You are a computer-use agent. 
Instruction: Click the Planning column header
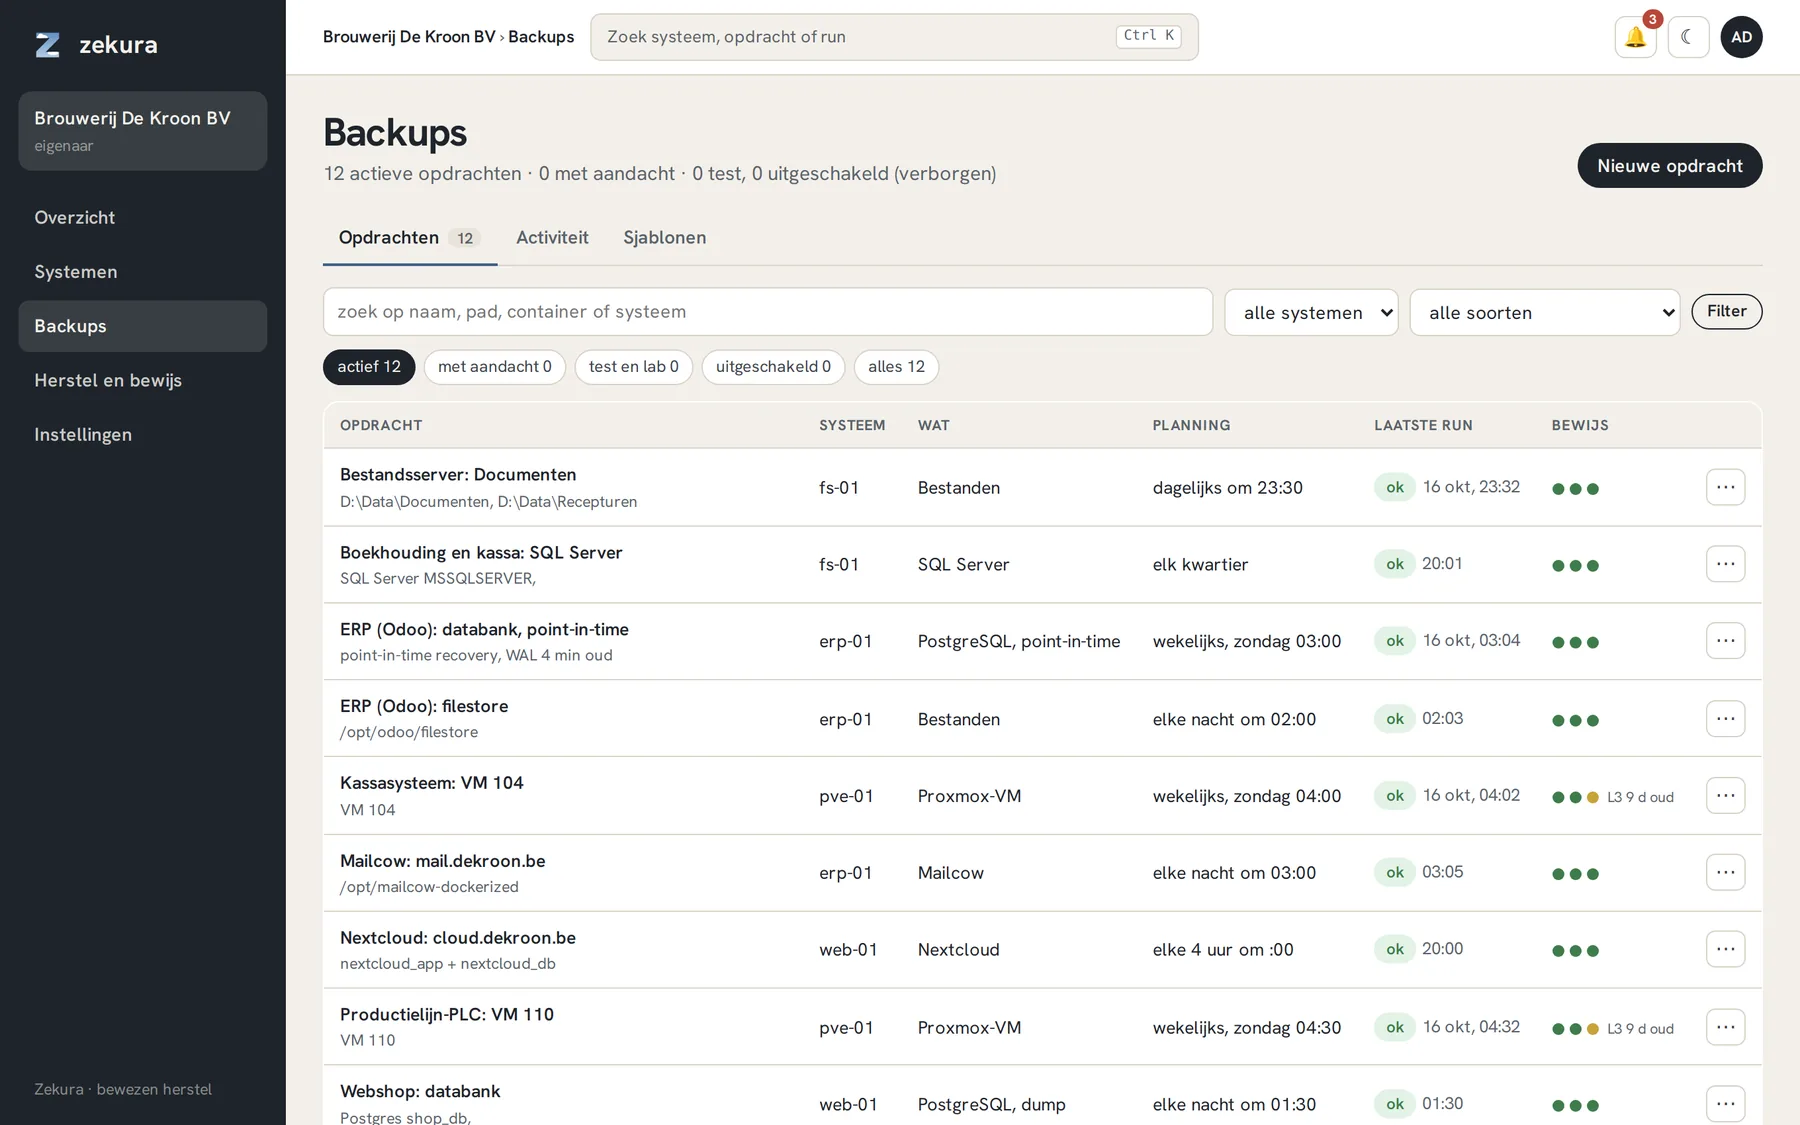[x=1191, y=426]
